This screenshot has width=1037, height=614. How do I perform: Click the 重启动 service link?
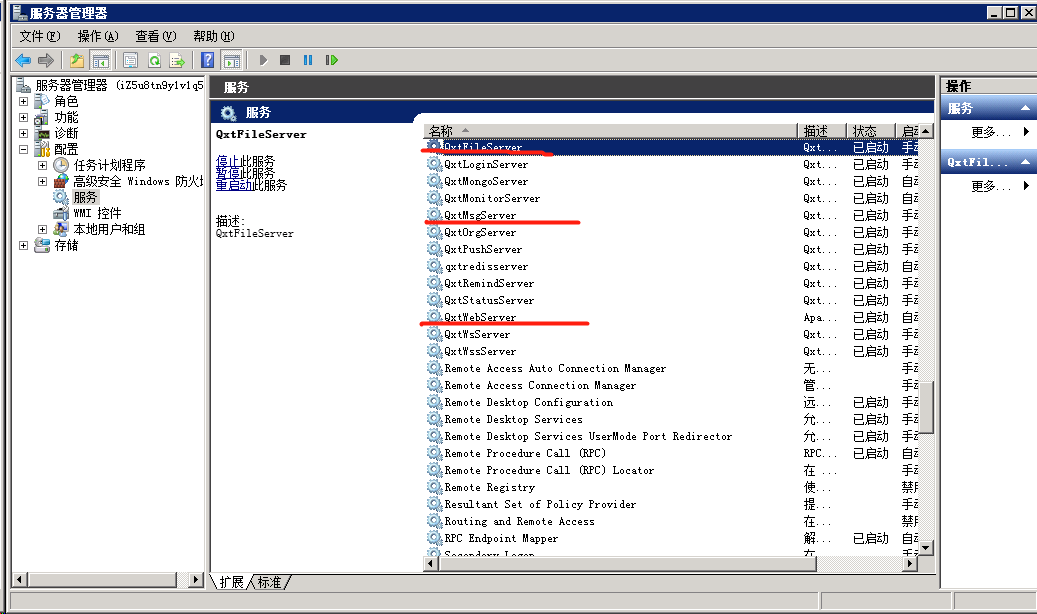[233, 185]
